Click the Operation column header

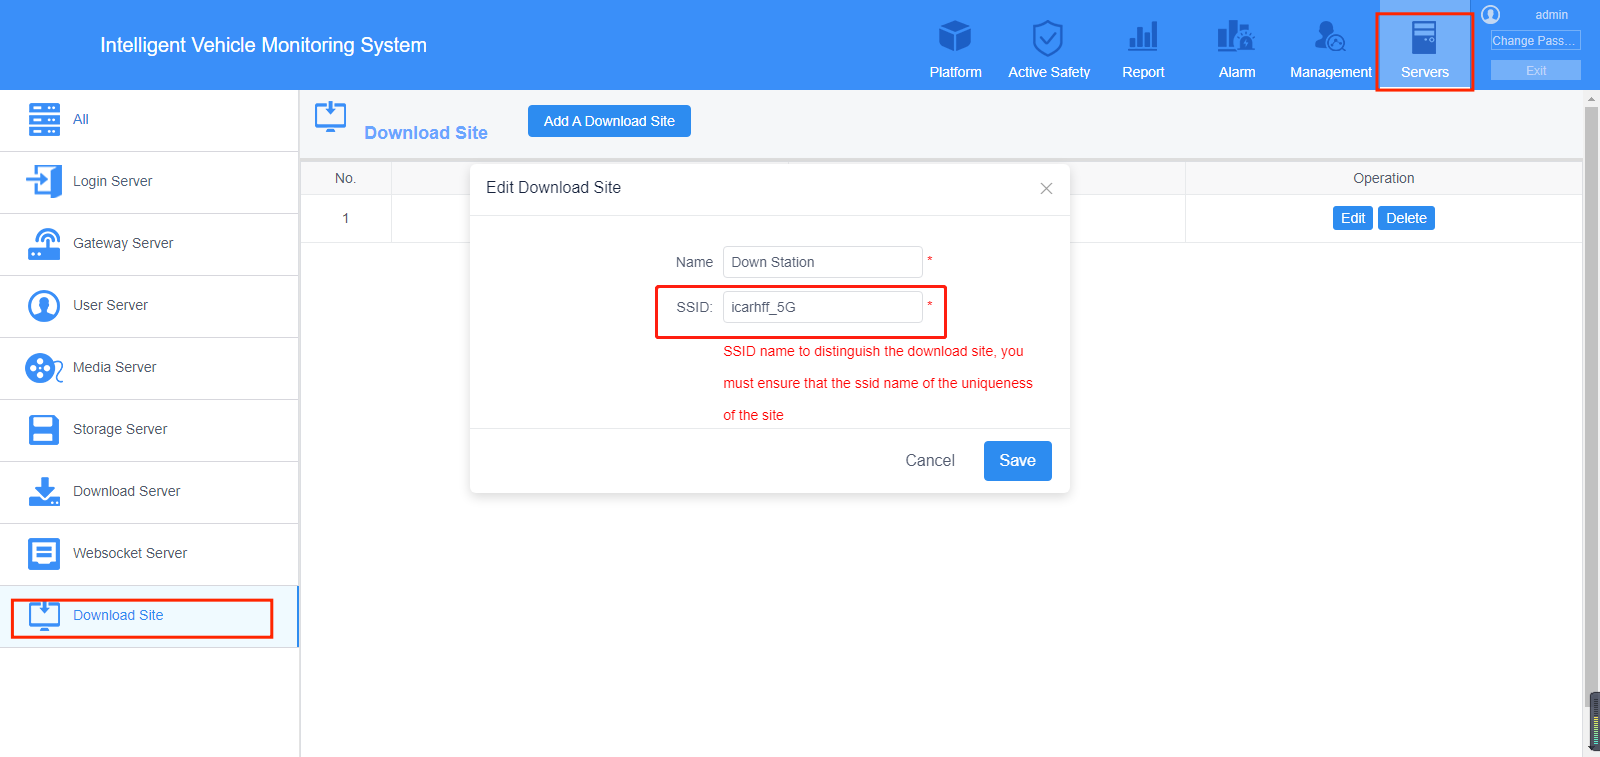[x=1384, y=178]
